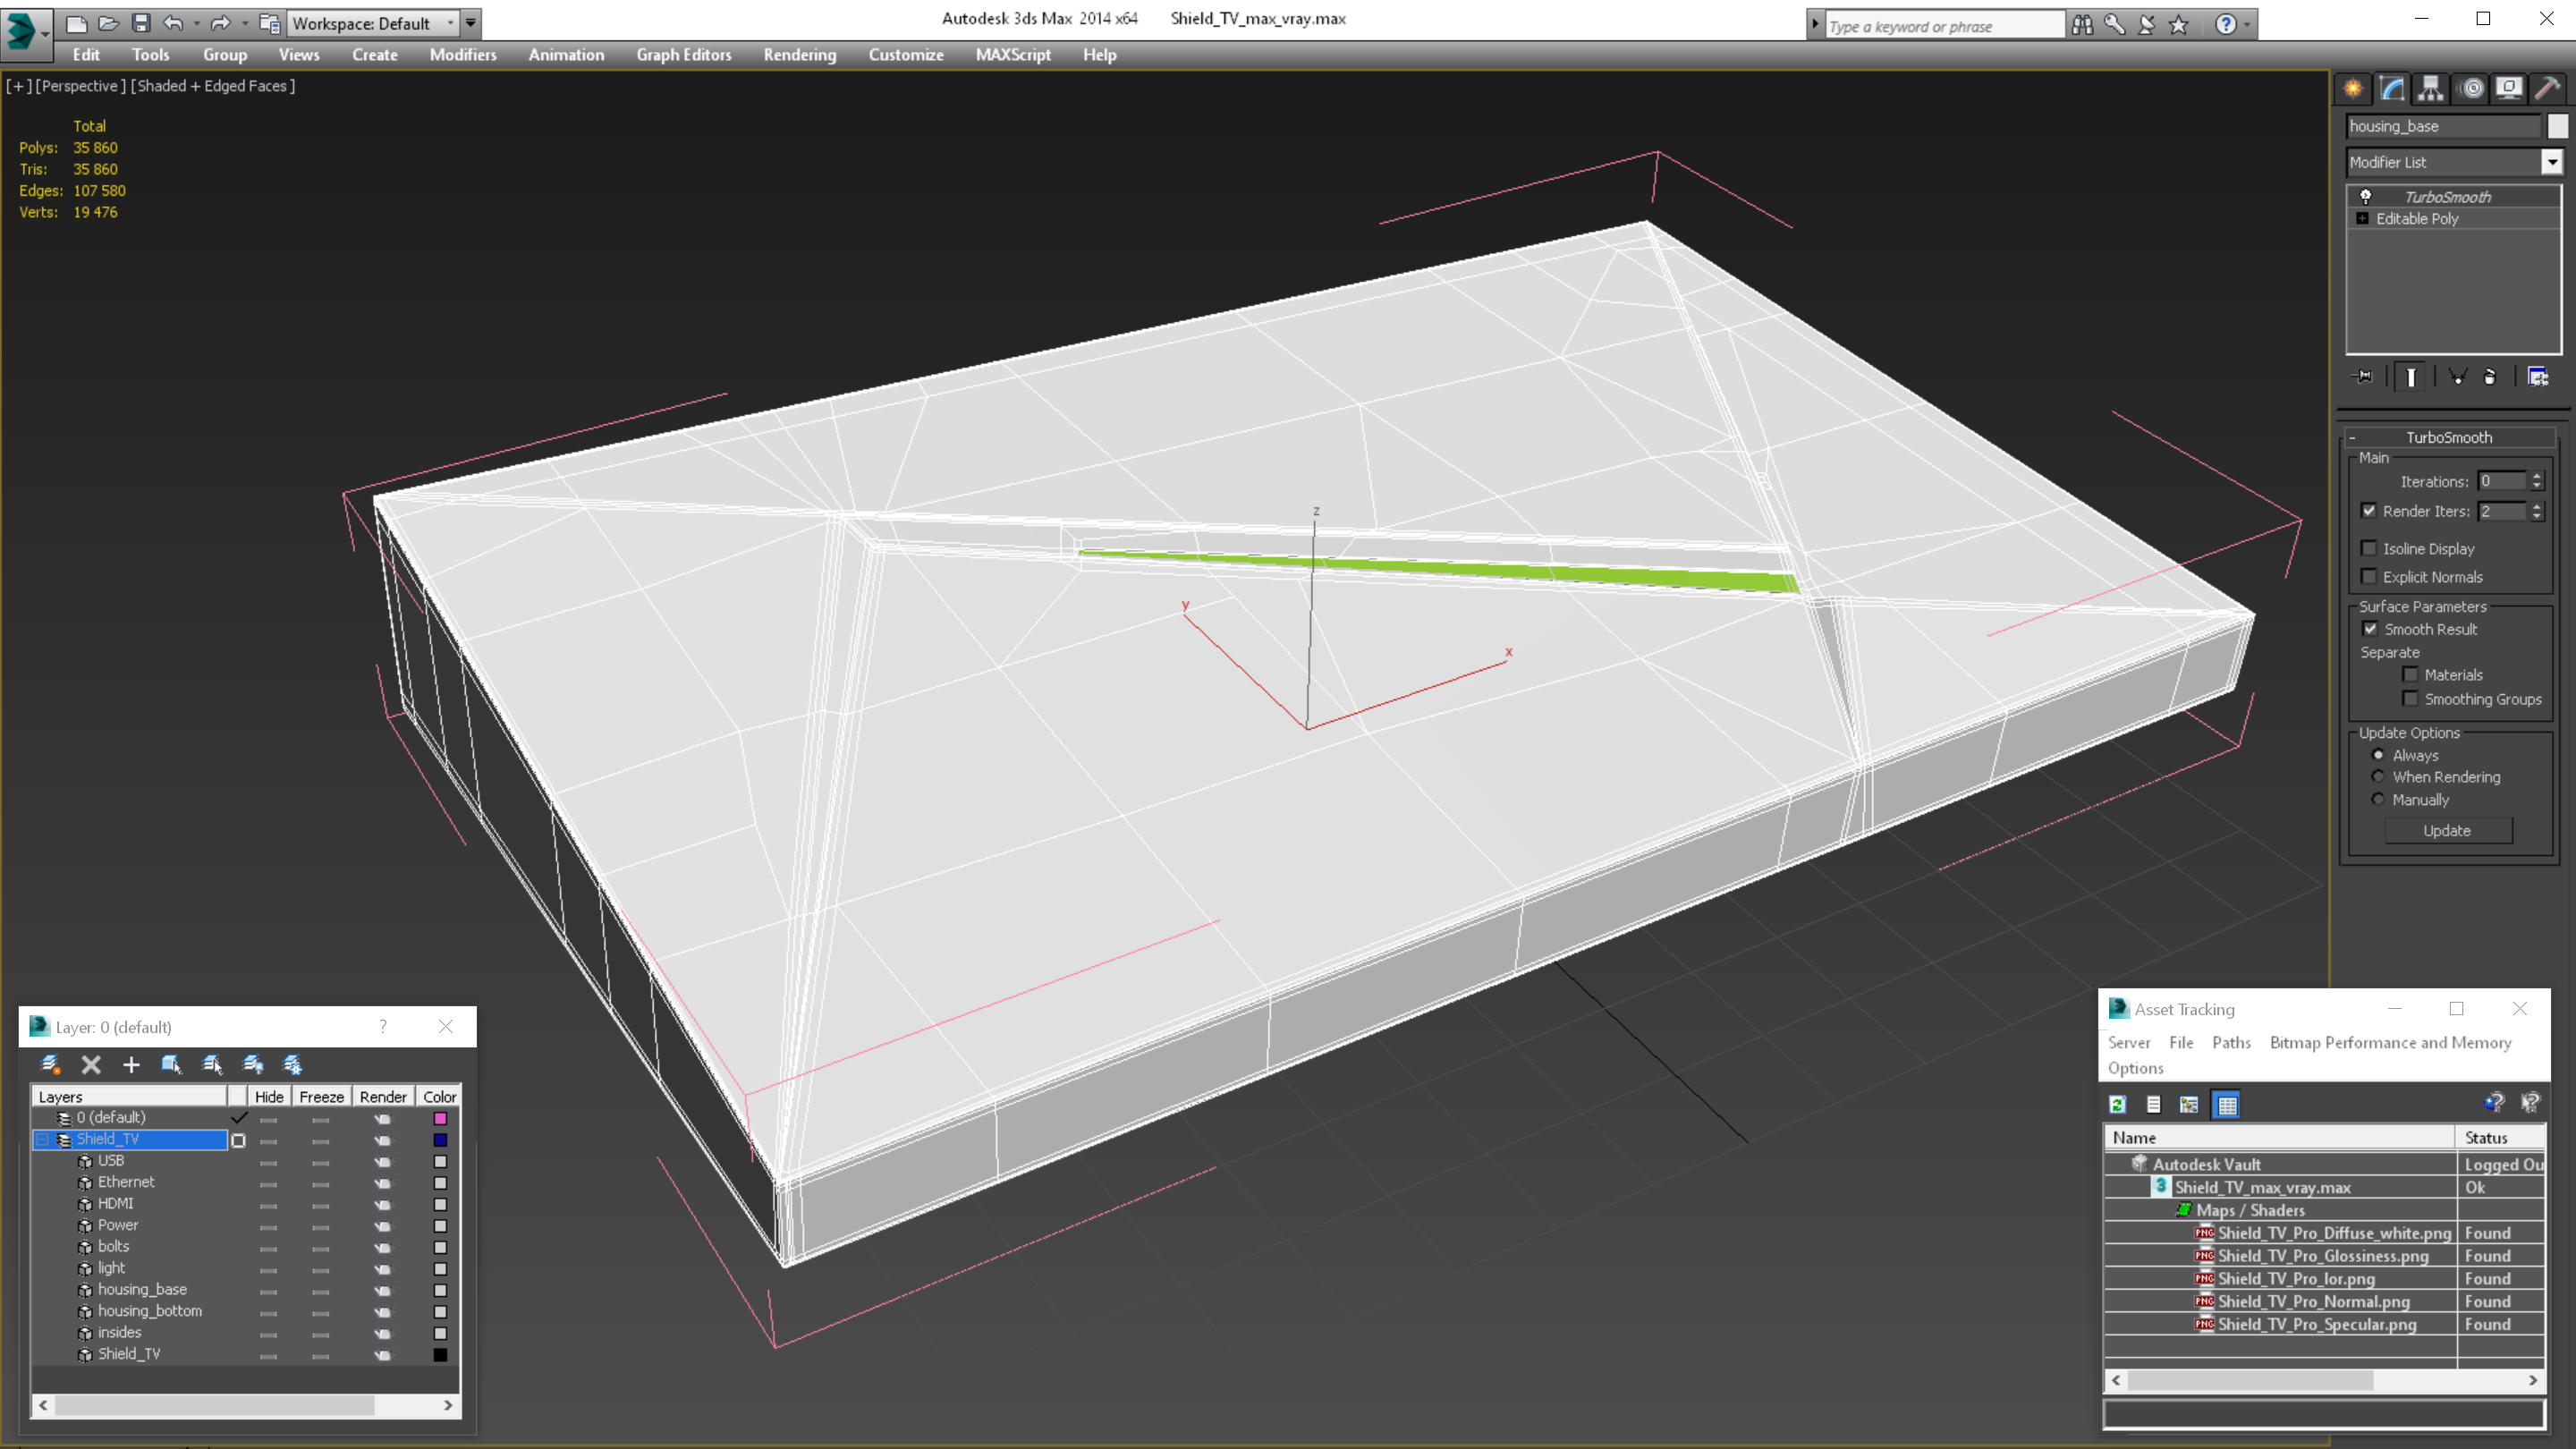The height and width of the screenshot is (1449, 2576).
Task: Switch to the Display command panel tab
Action: click(2509, 88)
